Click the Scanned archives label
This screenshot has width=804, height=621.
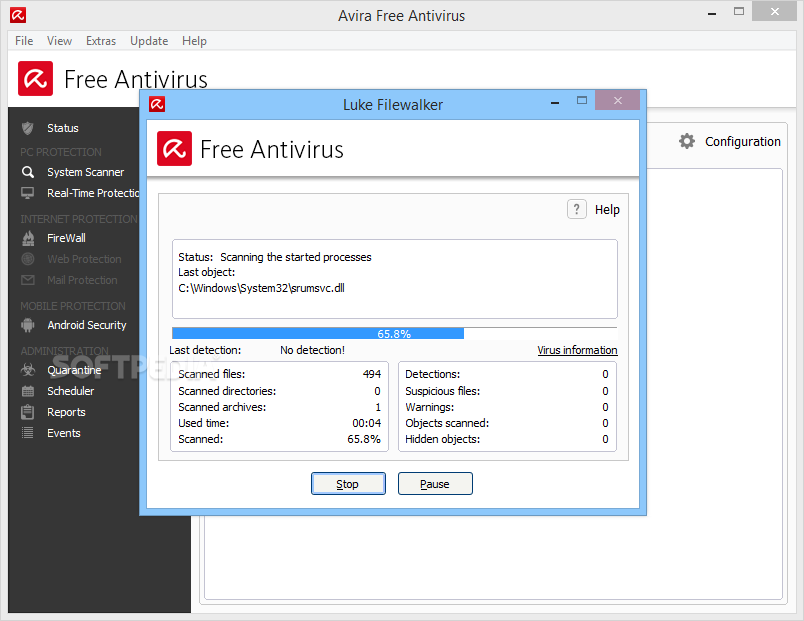tap(222, 407)
